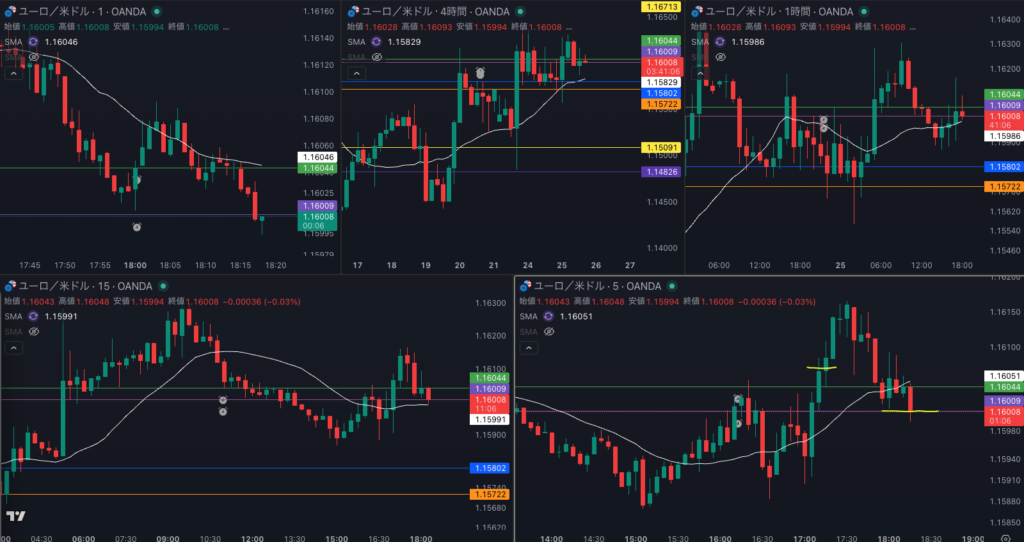Click the EUR/USD flag icon in 4-hour chart

pyautogui.click(x=354, y=12)
